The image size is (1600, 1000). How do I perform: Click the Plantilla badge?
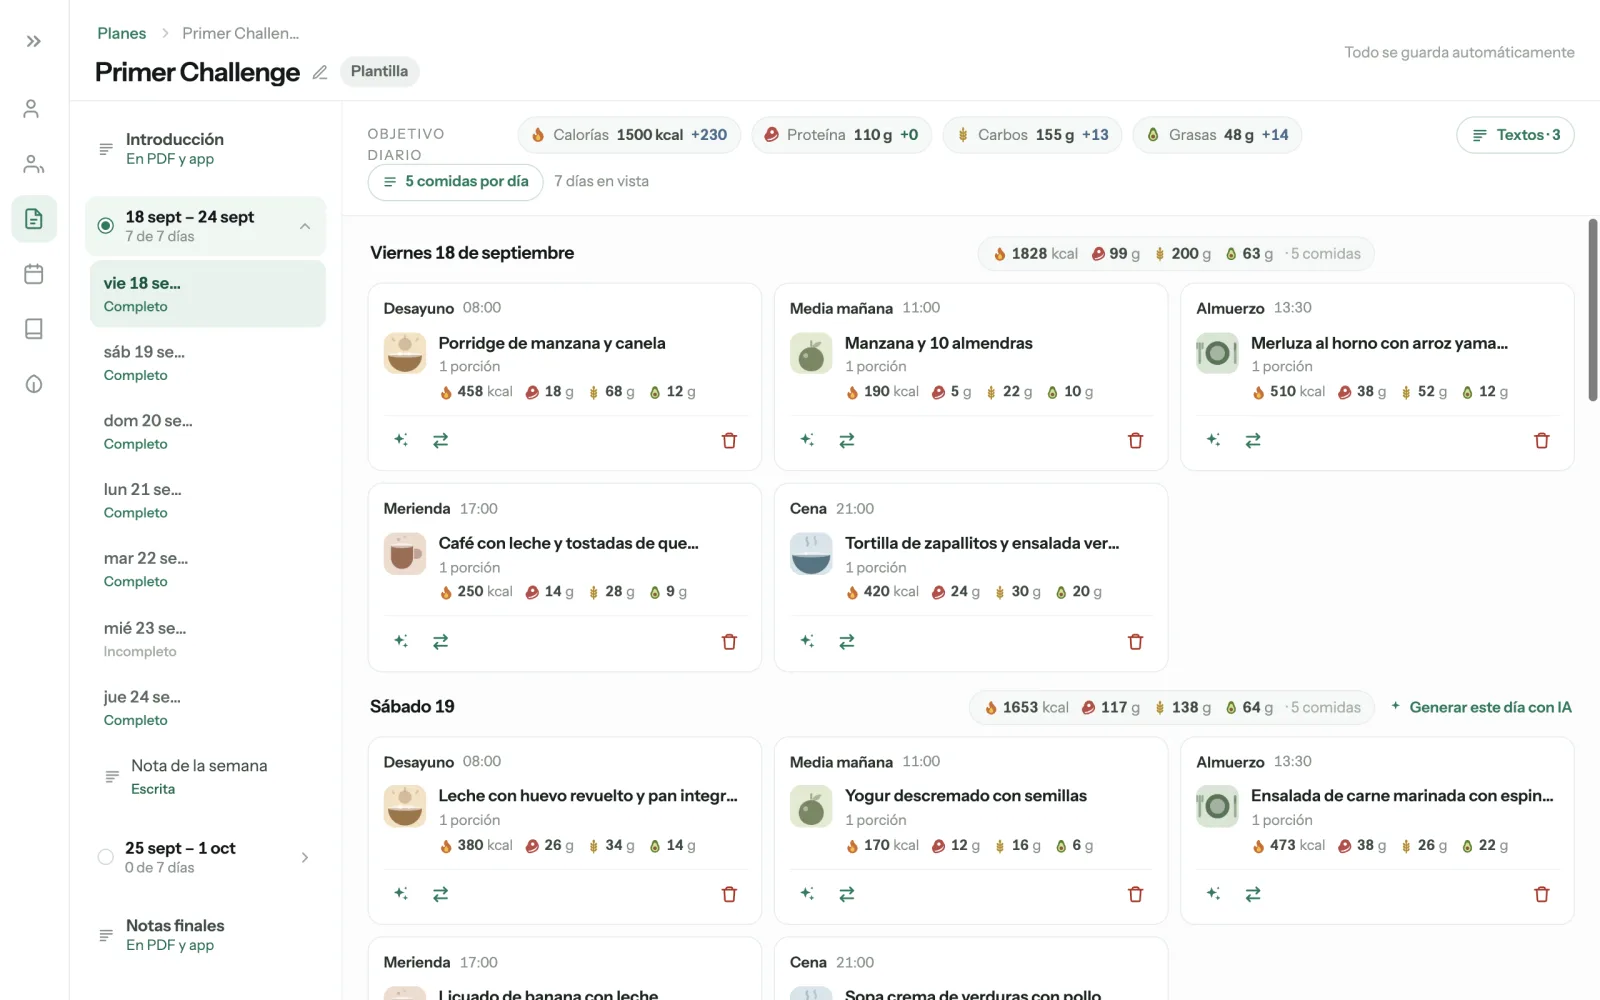[x=379, y=71]
